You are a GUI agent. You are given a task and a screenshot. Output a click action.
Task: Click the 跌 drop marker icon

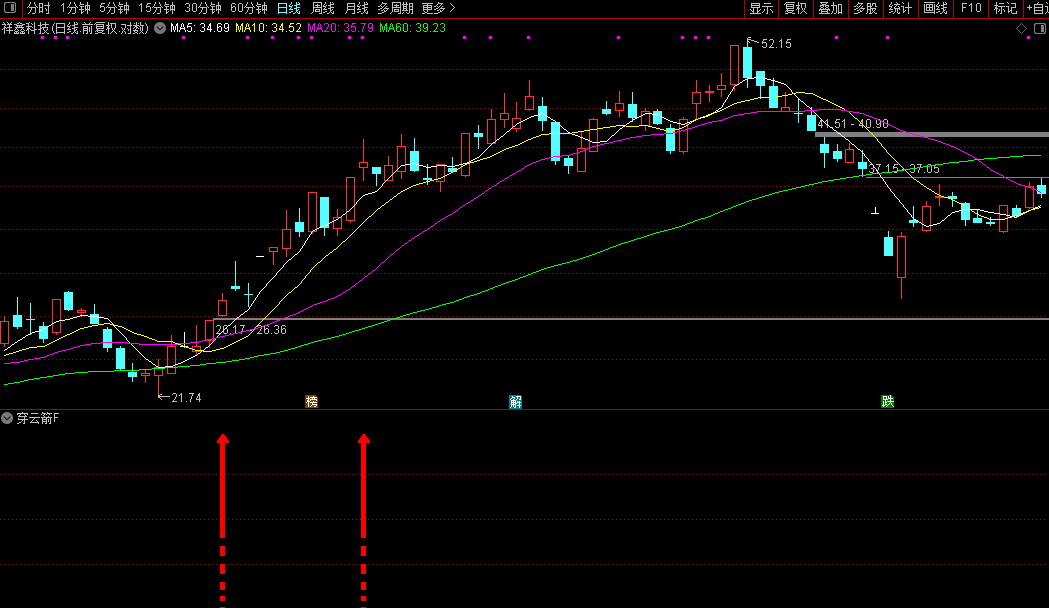(887, 401)
